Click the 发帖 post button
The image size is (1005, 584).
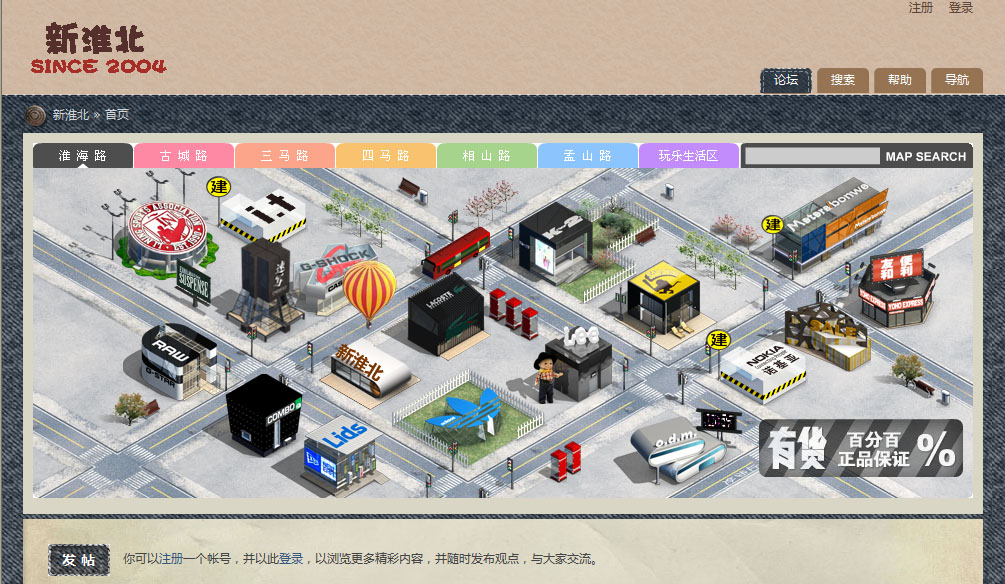click(x=79, y=560)
